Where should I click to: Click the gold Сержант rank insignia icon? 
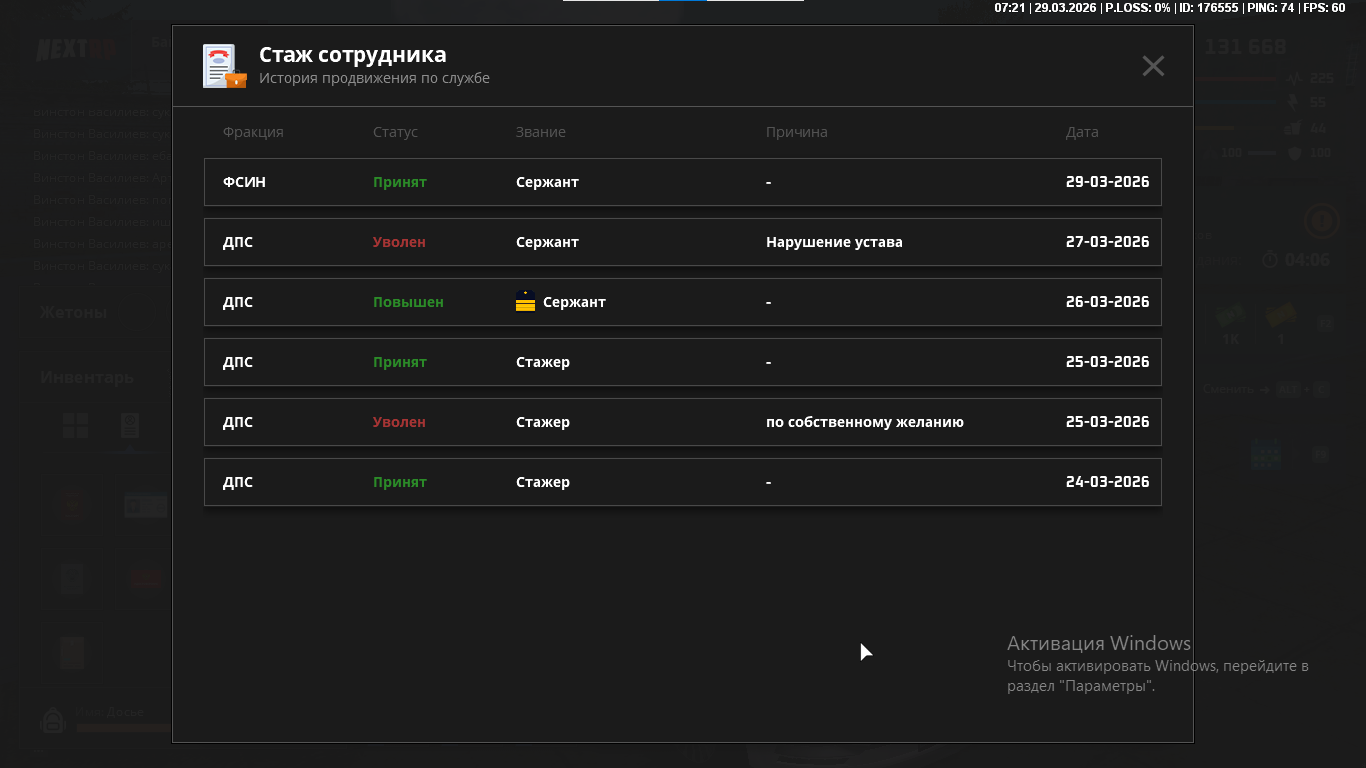pos(525,302)
